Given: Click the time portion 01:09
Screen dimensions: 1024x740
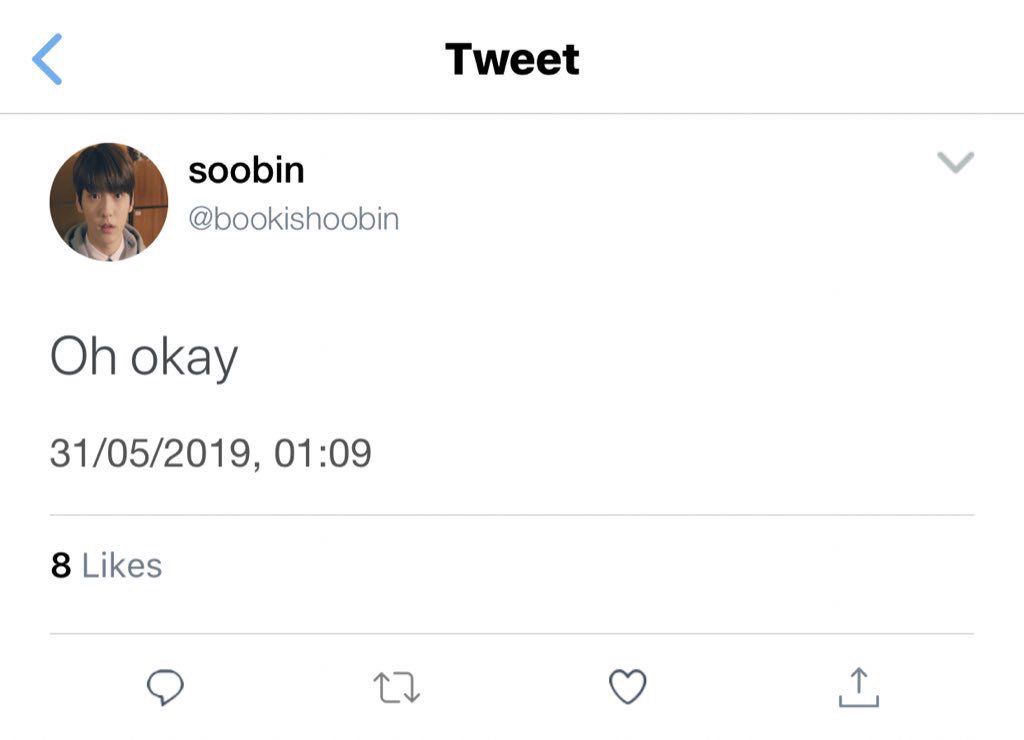Looking at the screenshot, I should click(323, 453).
